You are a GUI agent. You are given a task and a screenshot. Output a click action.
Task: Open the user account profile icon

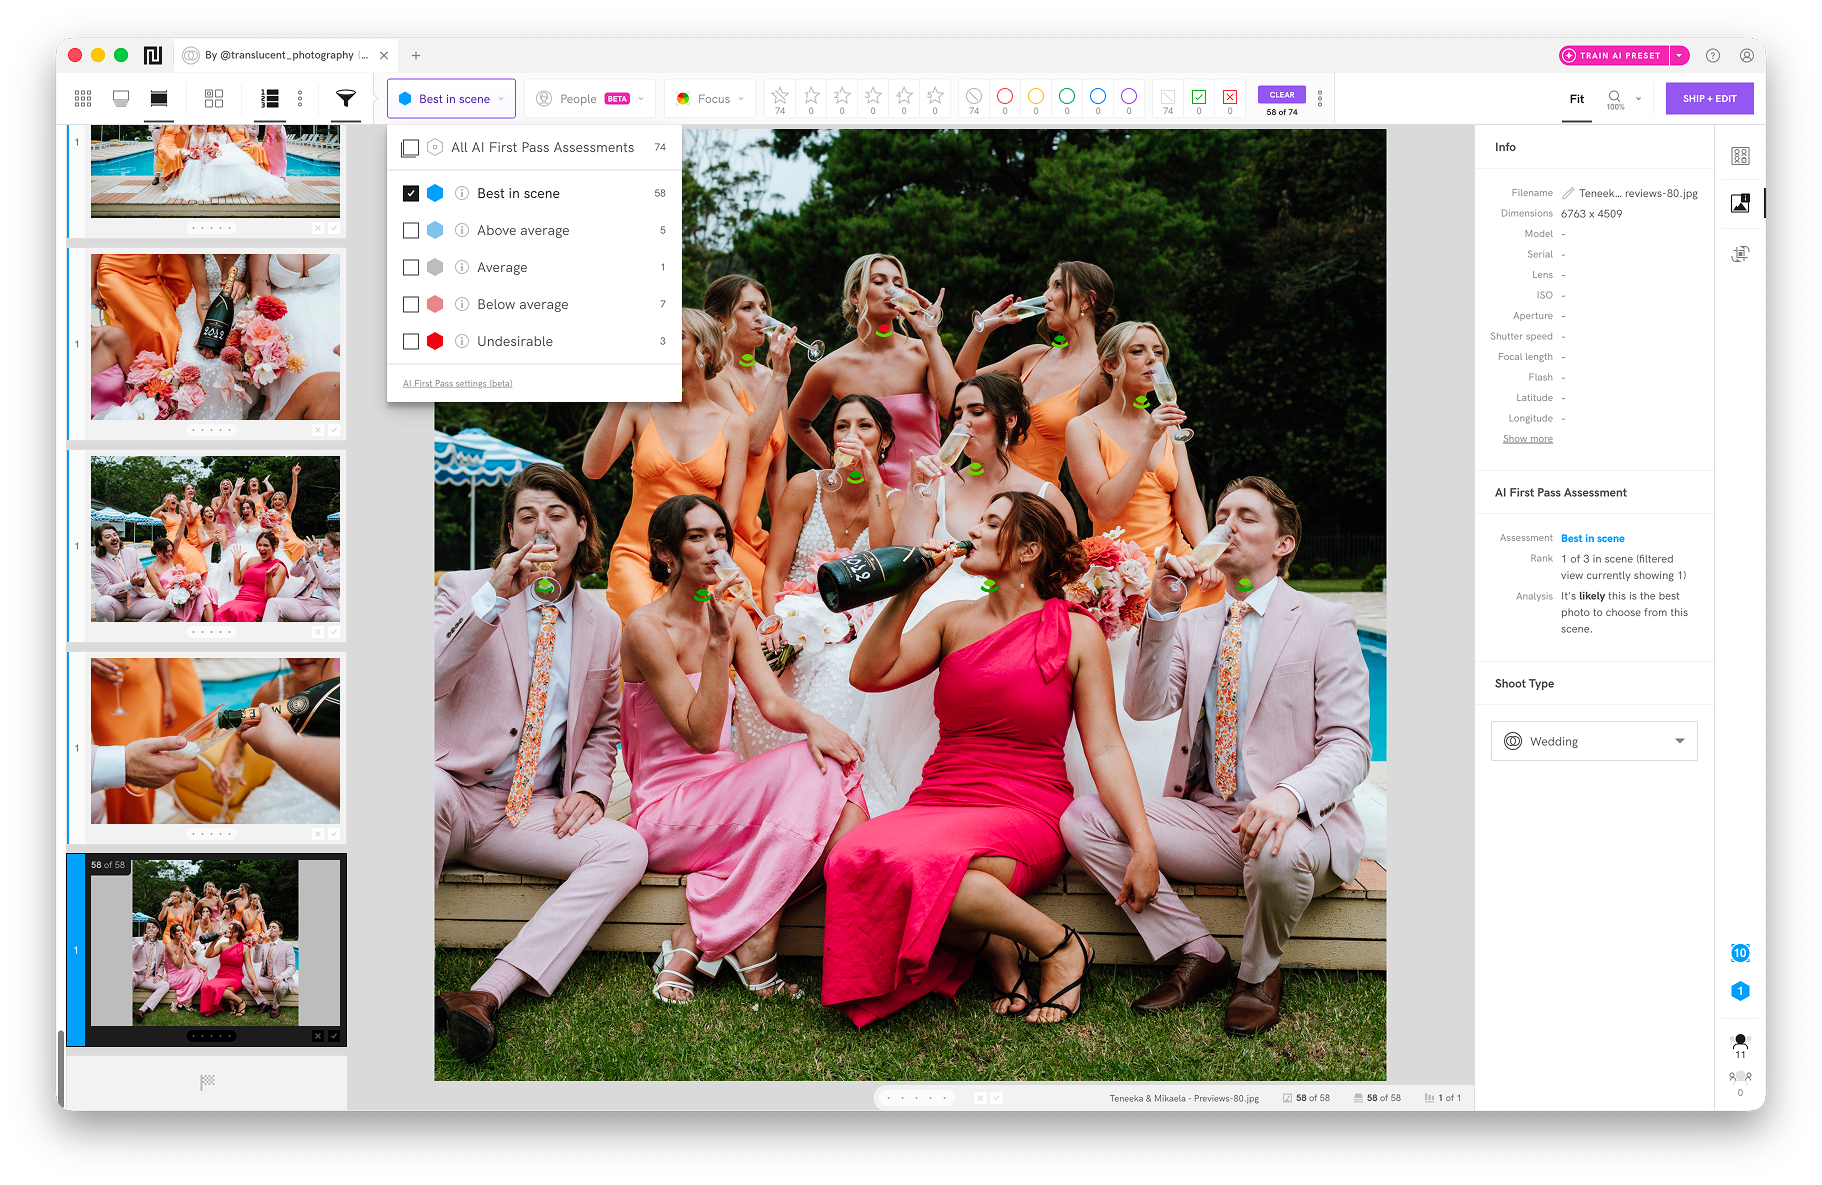coord(1747,56)
